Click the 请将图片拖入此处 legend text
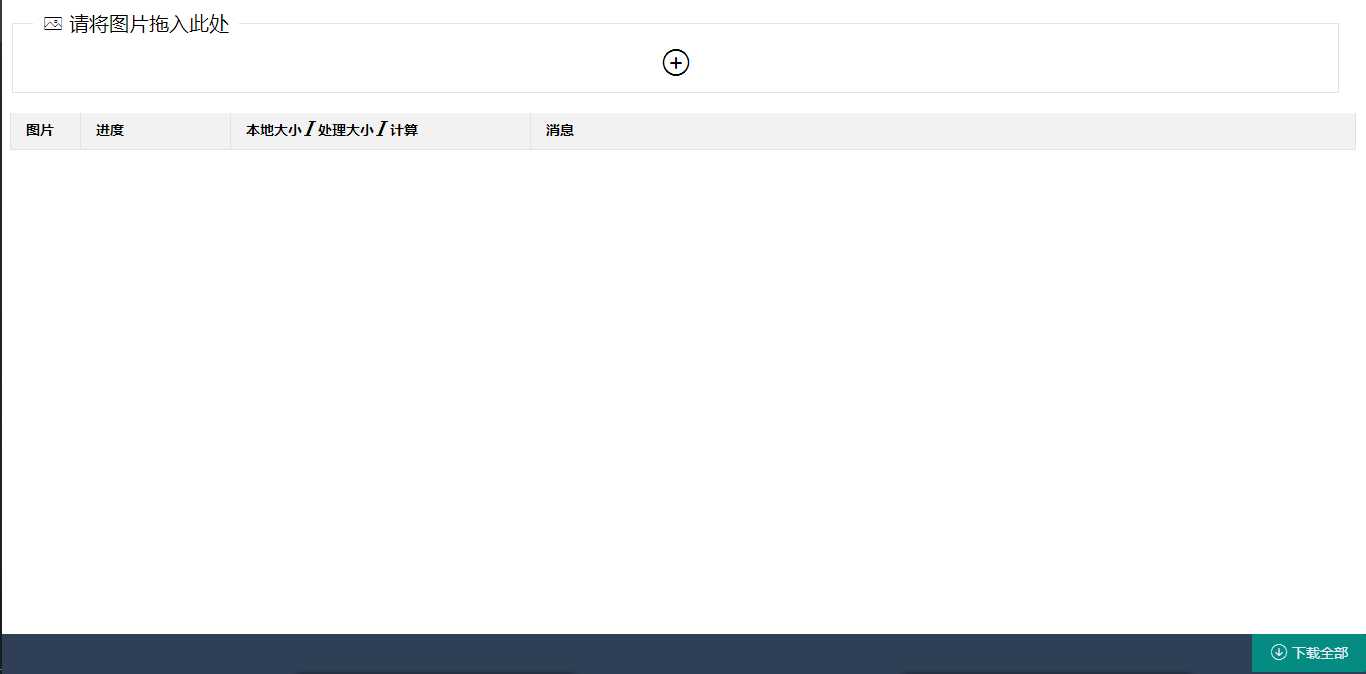This screenshot has width=1366, height=674. (149, 24)
